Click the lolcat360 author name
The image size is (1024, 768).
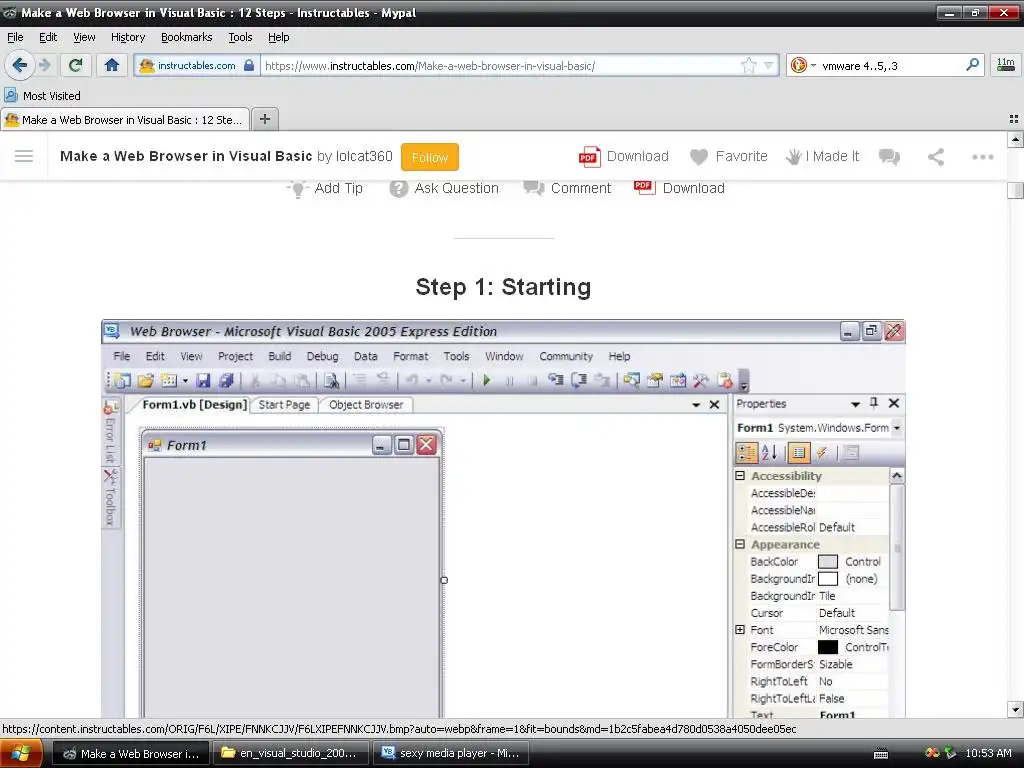tap(364, 156)
